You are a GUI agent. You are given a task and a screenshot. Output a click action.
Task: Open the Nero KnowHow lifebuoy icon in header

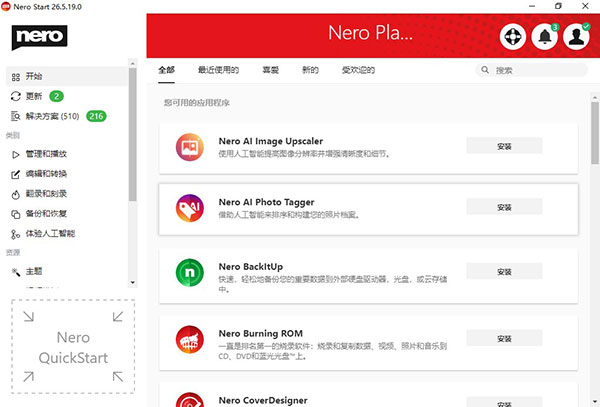(x=513, y=37)
